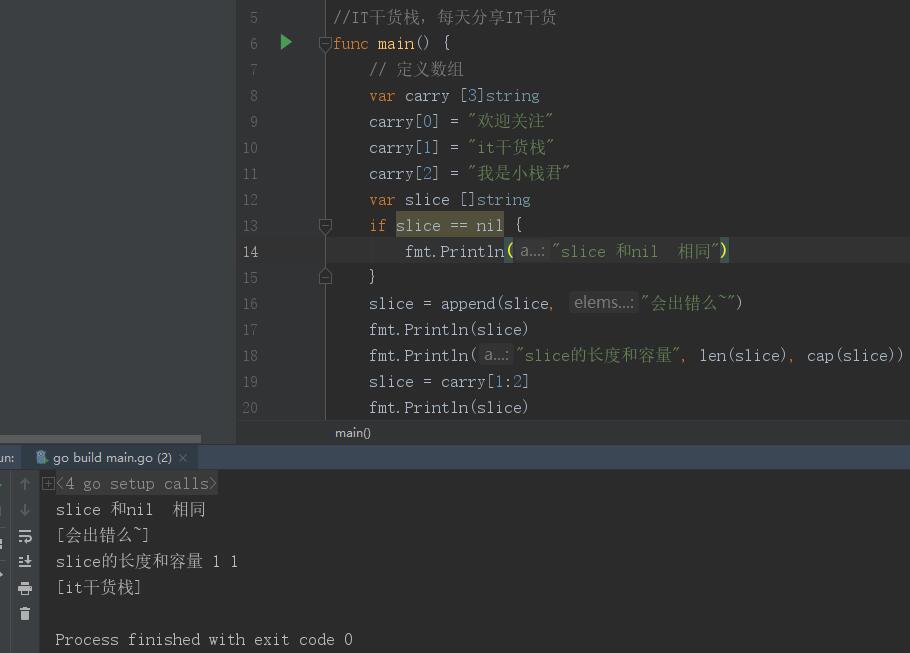Click the horizontal scrollbar under left panel
910x653 pixels.
pyautogui.click(x=100, y=438)
